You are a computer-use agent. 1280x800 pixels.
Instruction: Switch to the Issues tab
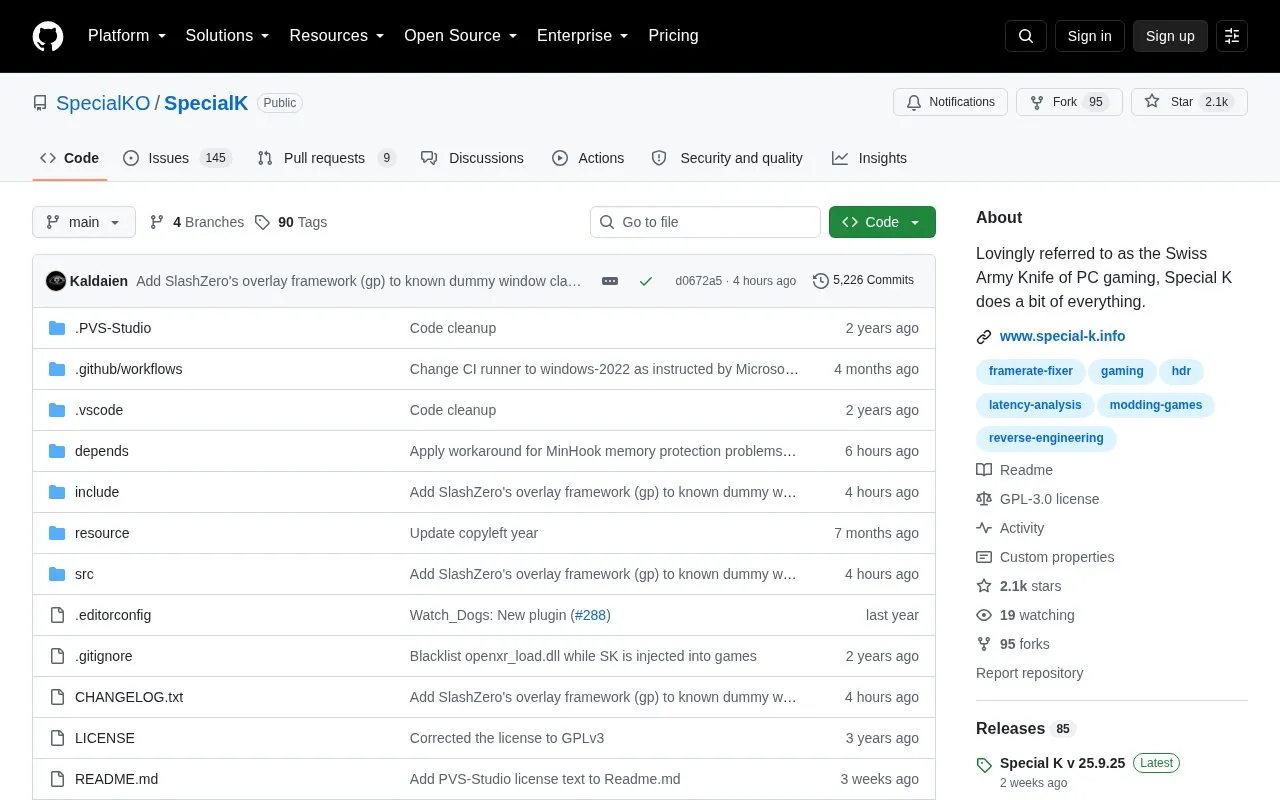tap(177, 158)
